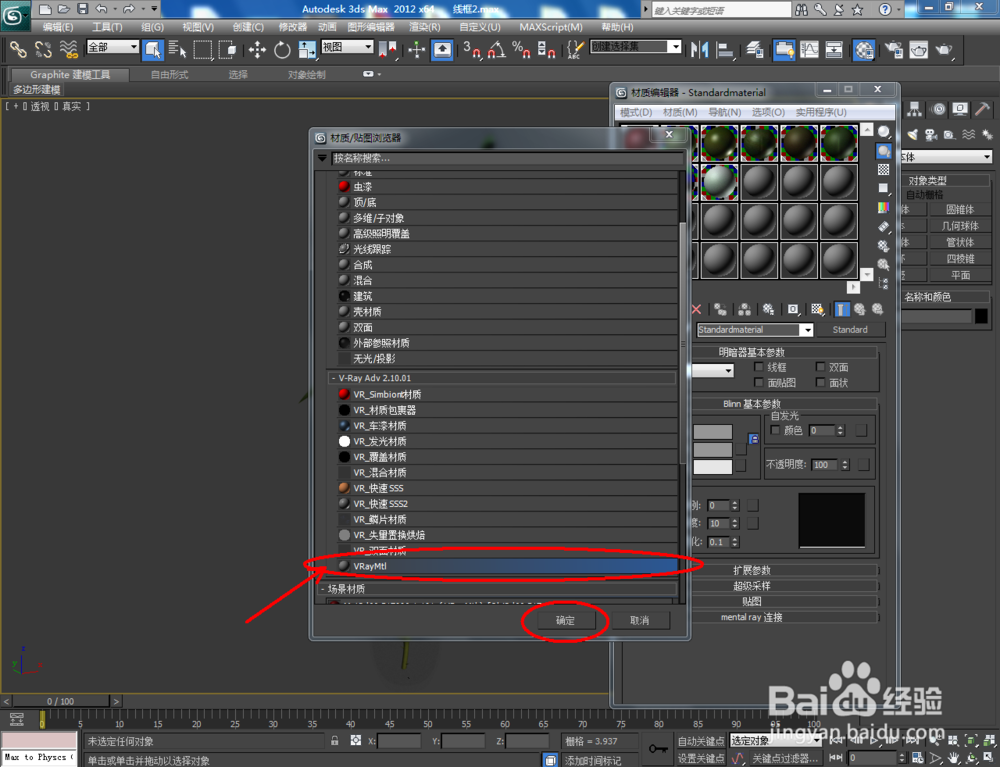Toggle 自动关键点 auto key button
Viewport: 1000px width, 767px height.
click(700, 741)
